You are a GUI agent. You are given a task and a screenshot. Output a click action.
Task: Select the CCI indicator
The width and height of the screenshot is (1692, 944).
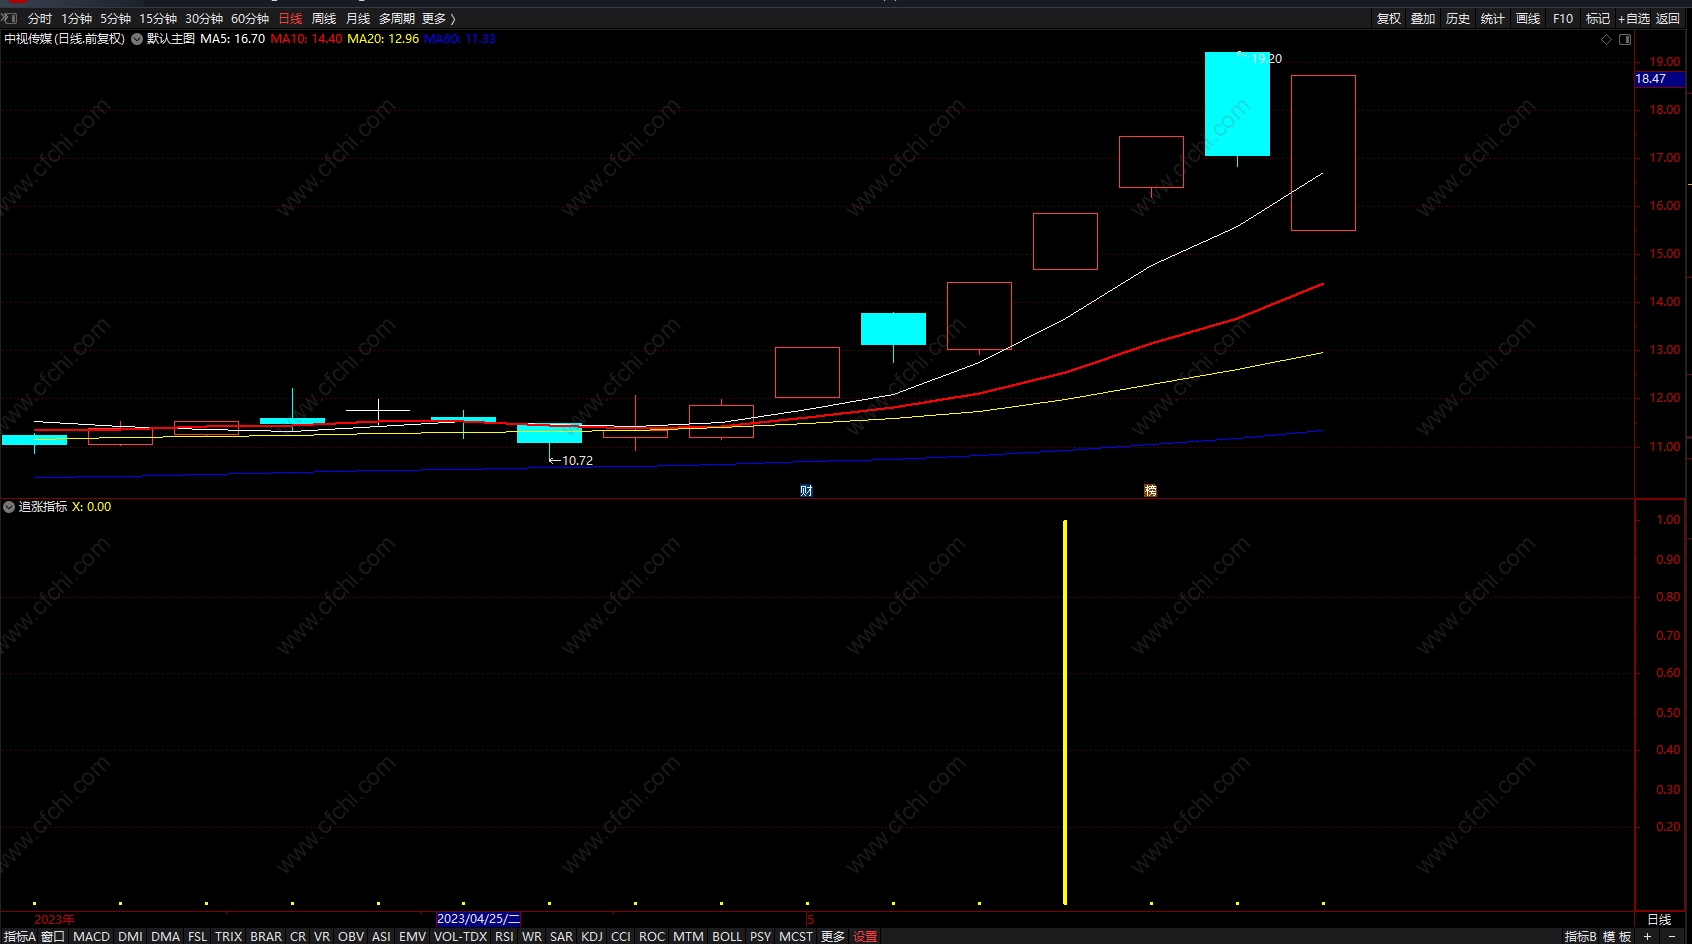[x=621, y=936]
